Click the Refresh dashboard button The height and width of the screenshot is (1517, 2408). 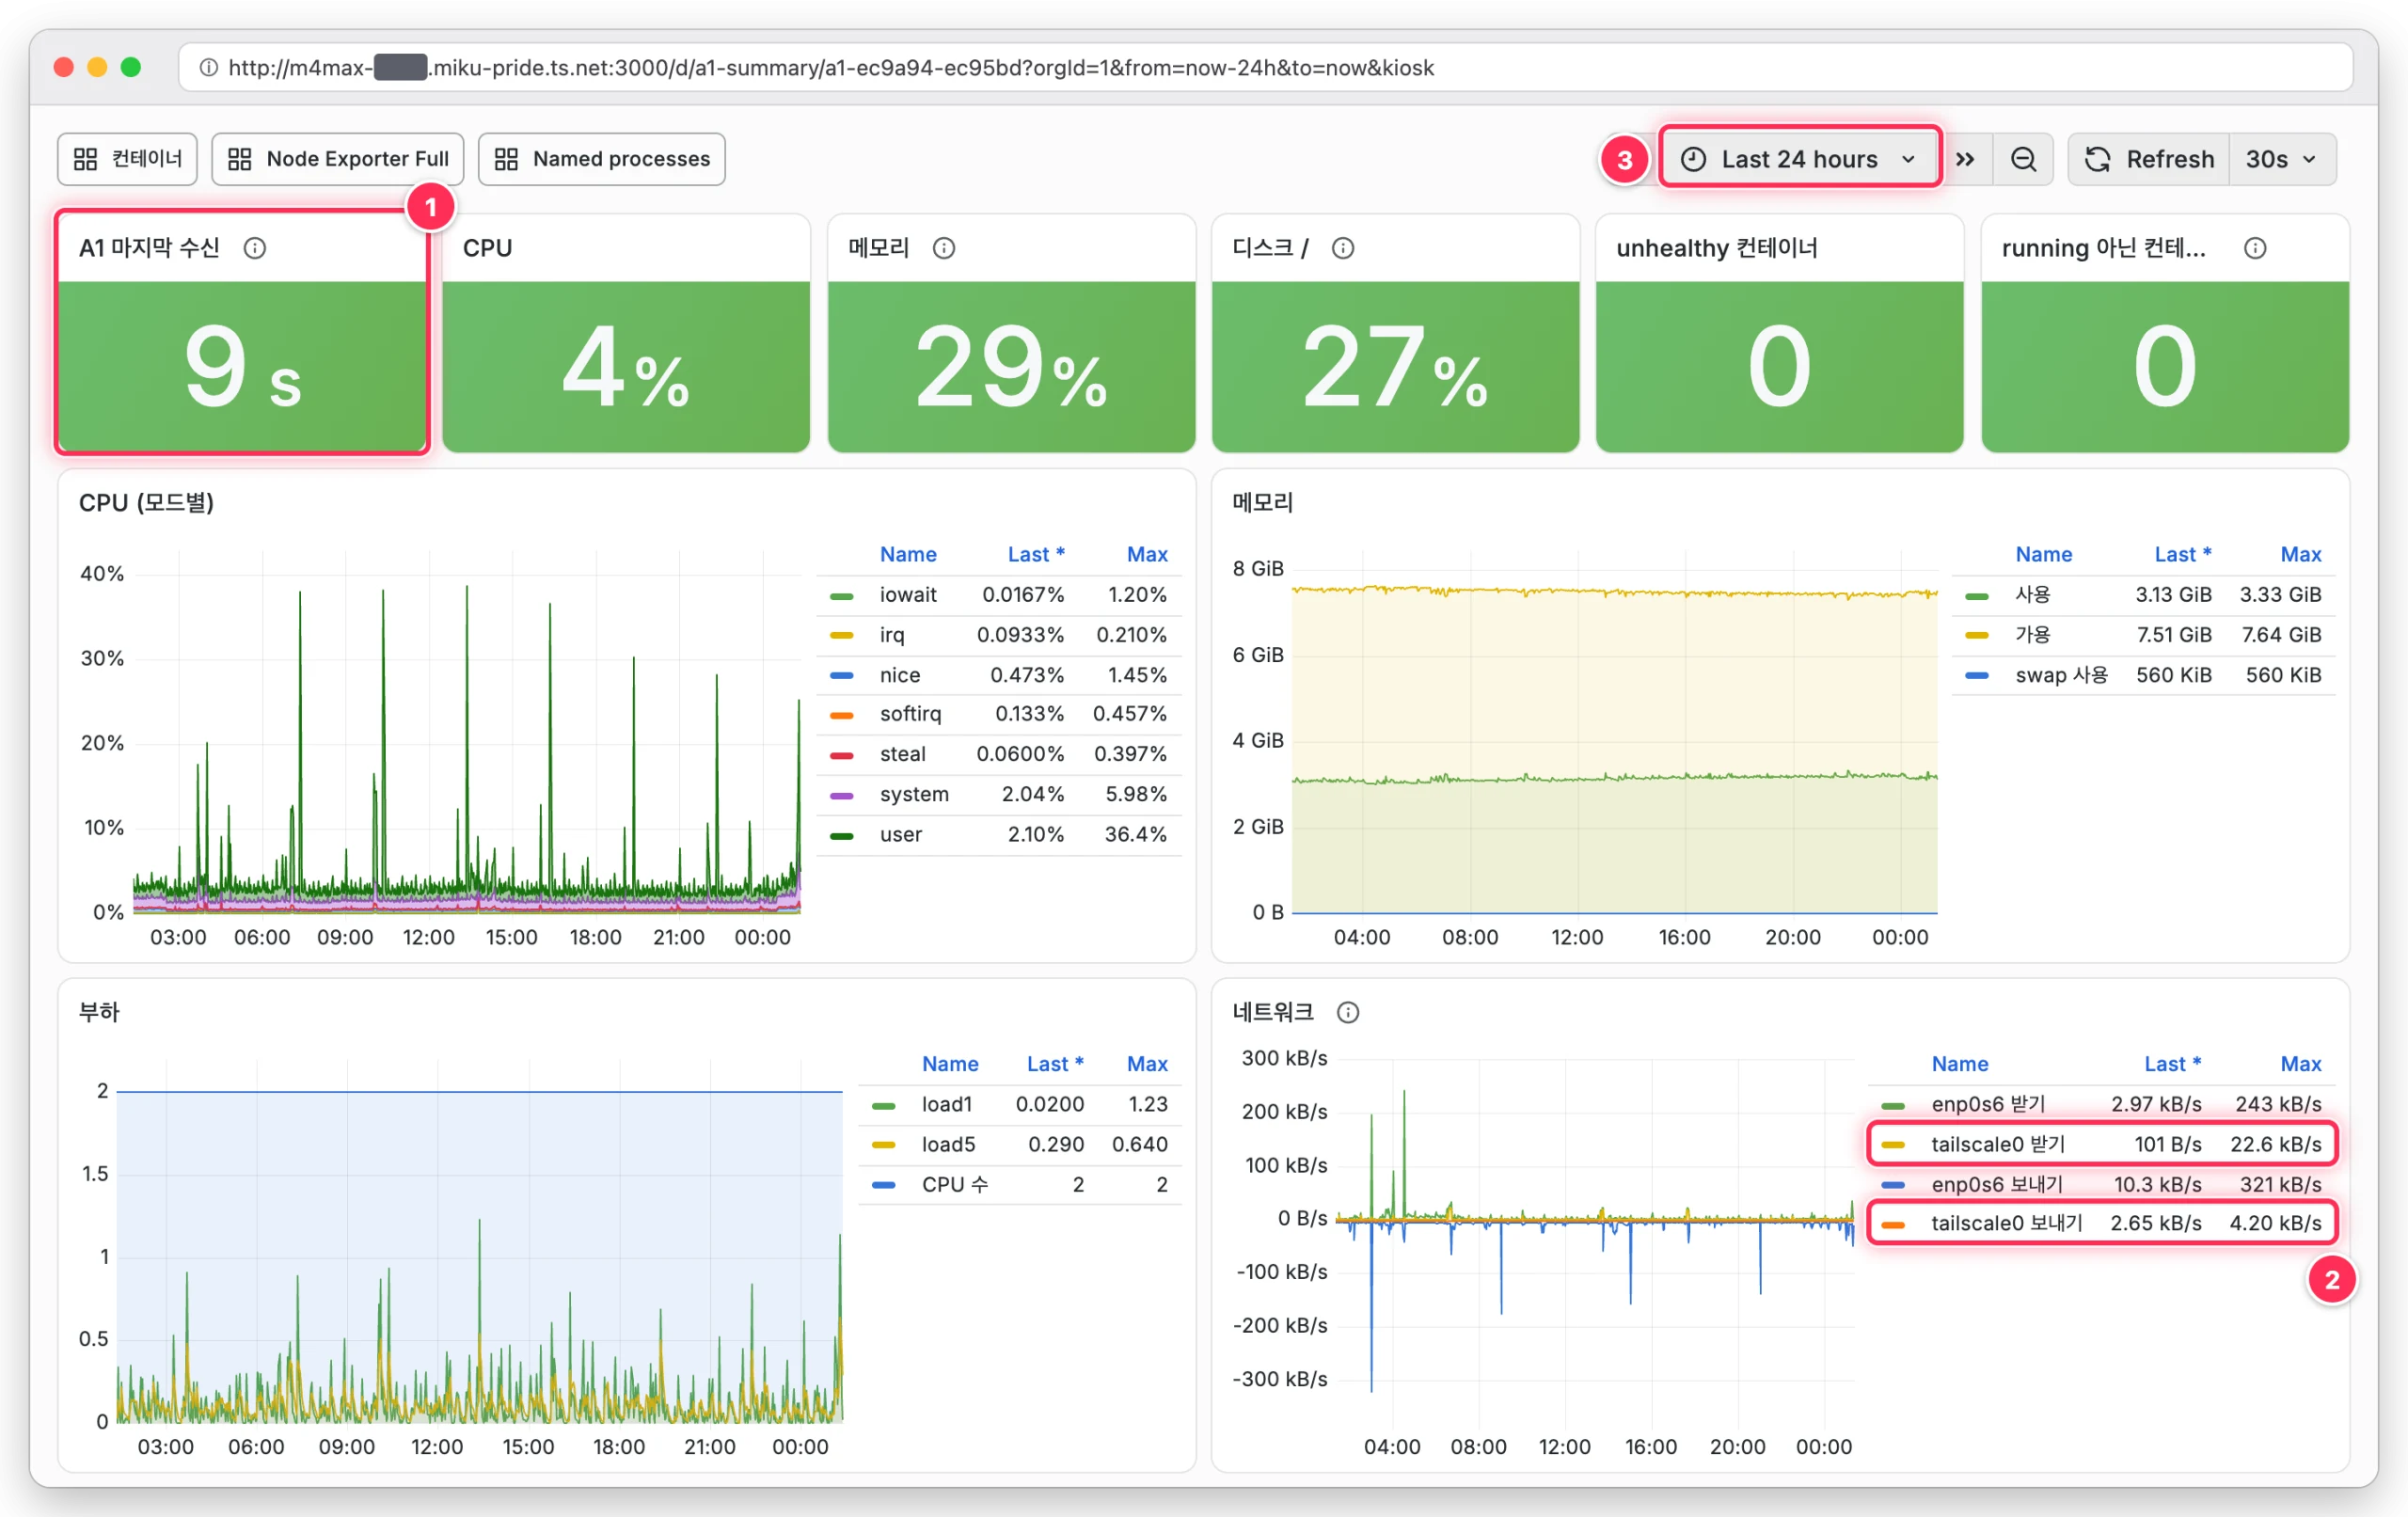click(2148, 159)
